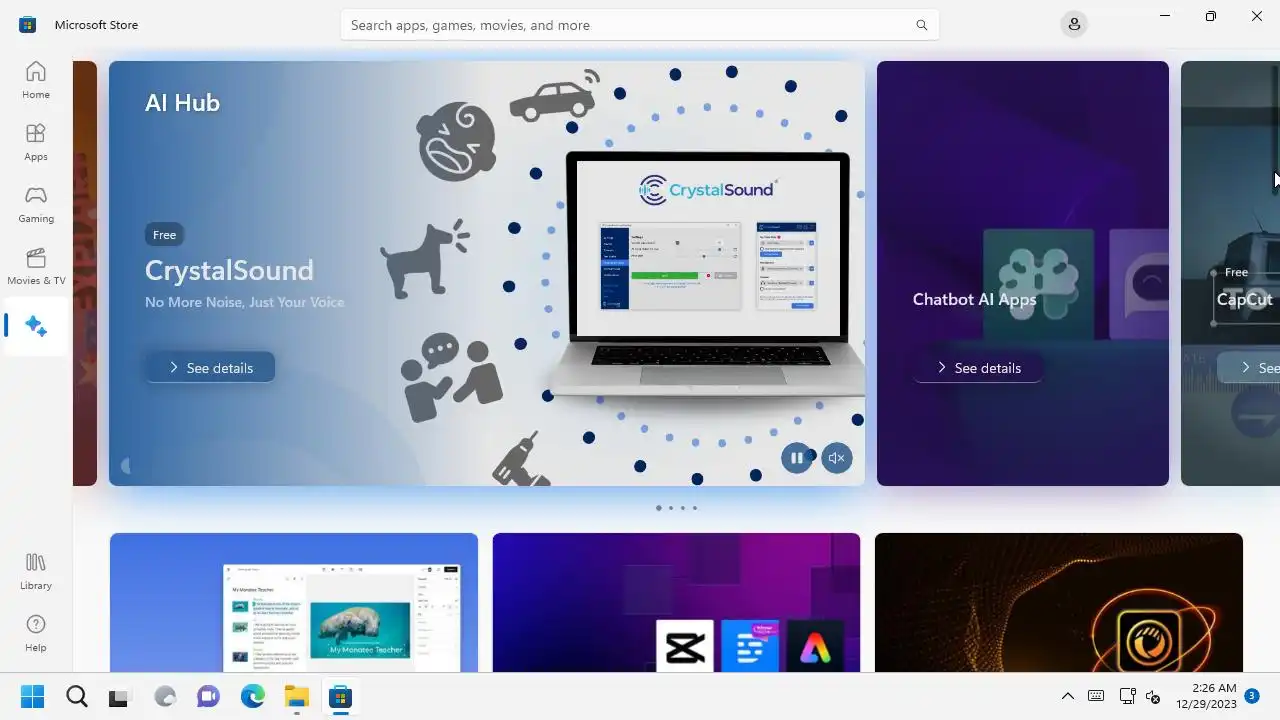Image resolution: width=1280 pixels, height=720 pixels.
Task: Open the CrystalSound laptop banner image
Action: [708, 275]
